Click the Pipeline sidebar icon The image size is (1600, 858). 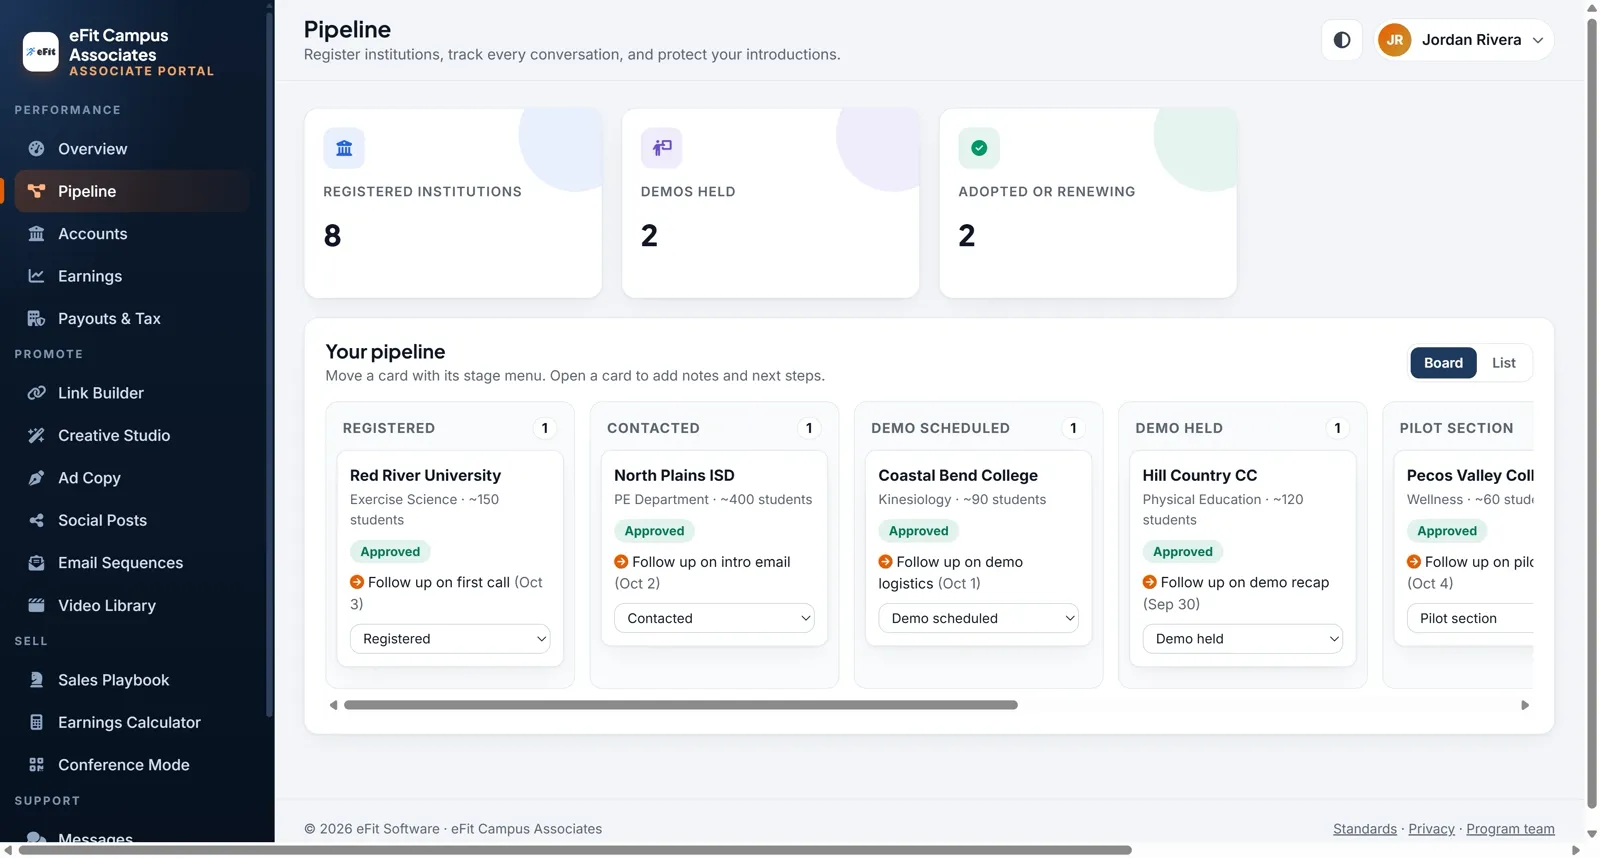point(37,191)
